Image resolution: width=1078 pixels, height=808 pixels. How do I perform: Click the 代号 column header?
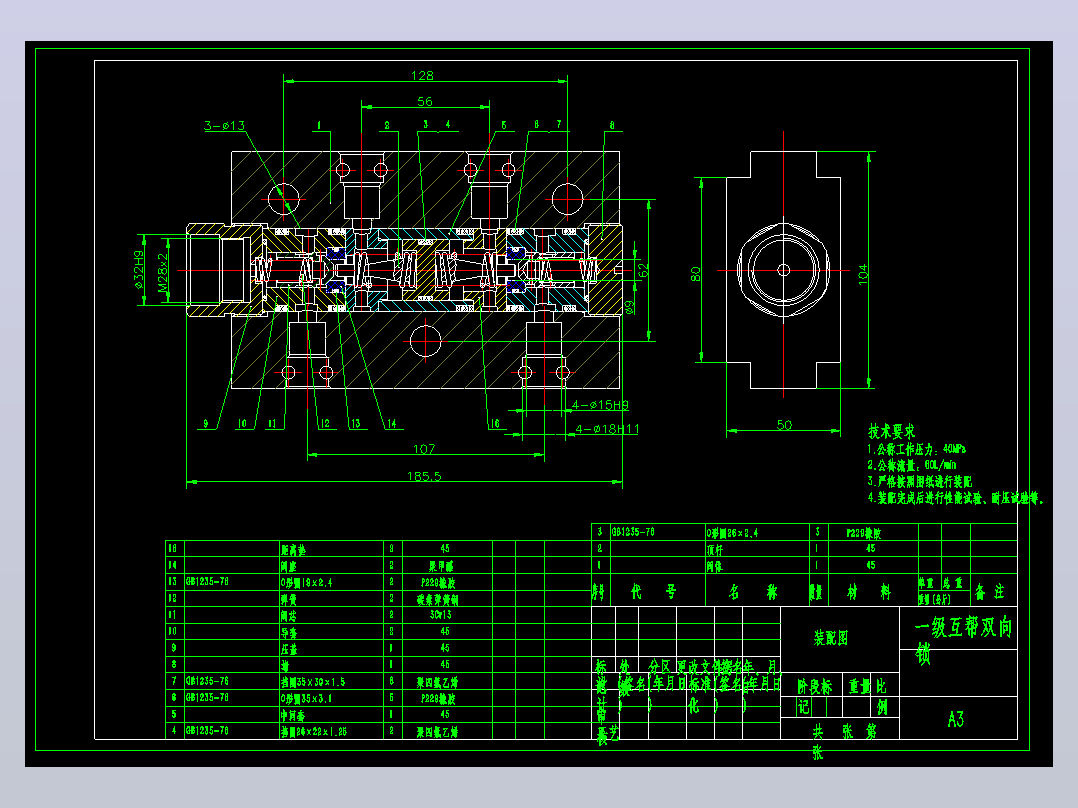tap(653, 591)
